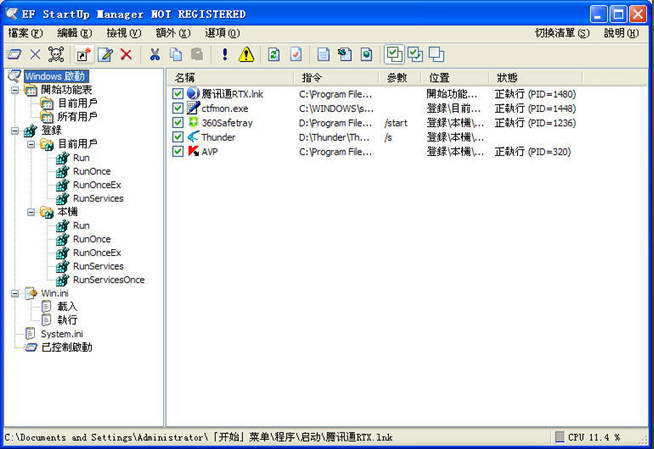The image size is (654, 449).
Task: Click the scissors cut icon
Action: coord(155,54)
